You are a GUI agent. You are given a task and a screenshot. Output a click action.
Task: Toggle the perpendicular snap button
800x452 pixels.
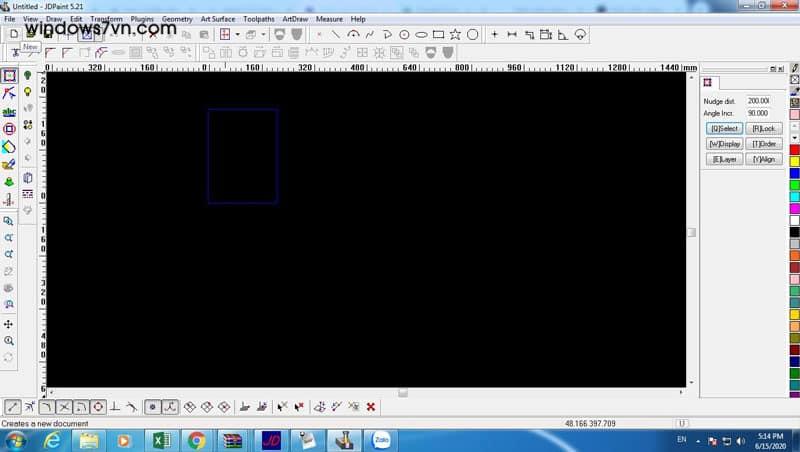115,407
